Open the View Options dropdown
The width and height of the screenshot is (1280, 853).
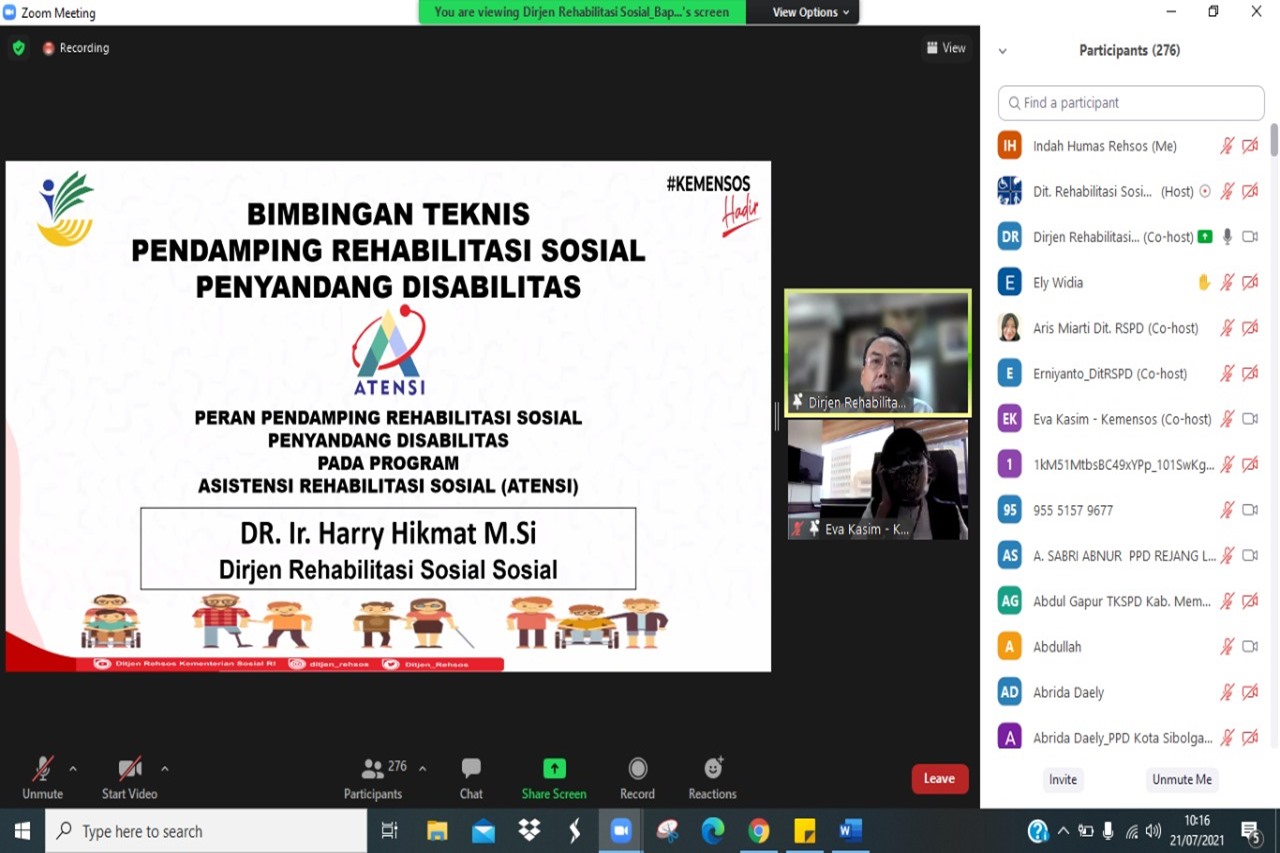811,12
